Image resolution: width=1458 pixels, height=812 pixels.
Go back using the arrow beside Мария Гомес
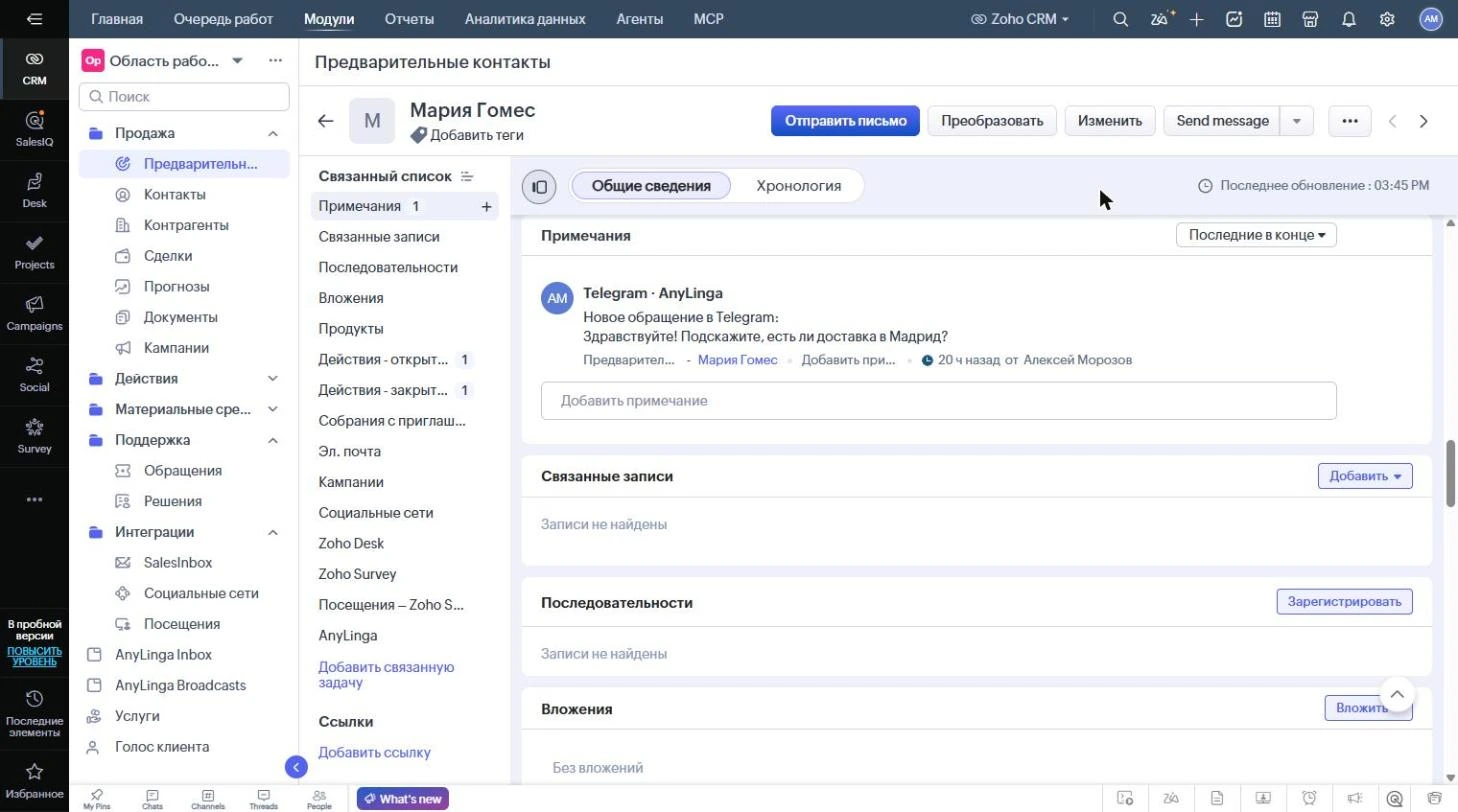click(325, 121)
